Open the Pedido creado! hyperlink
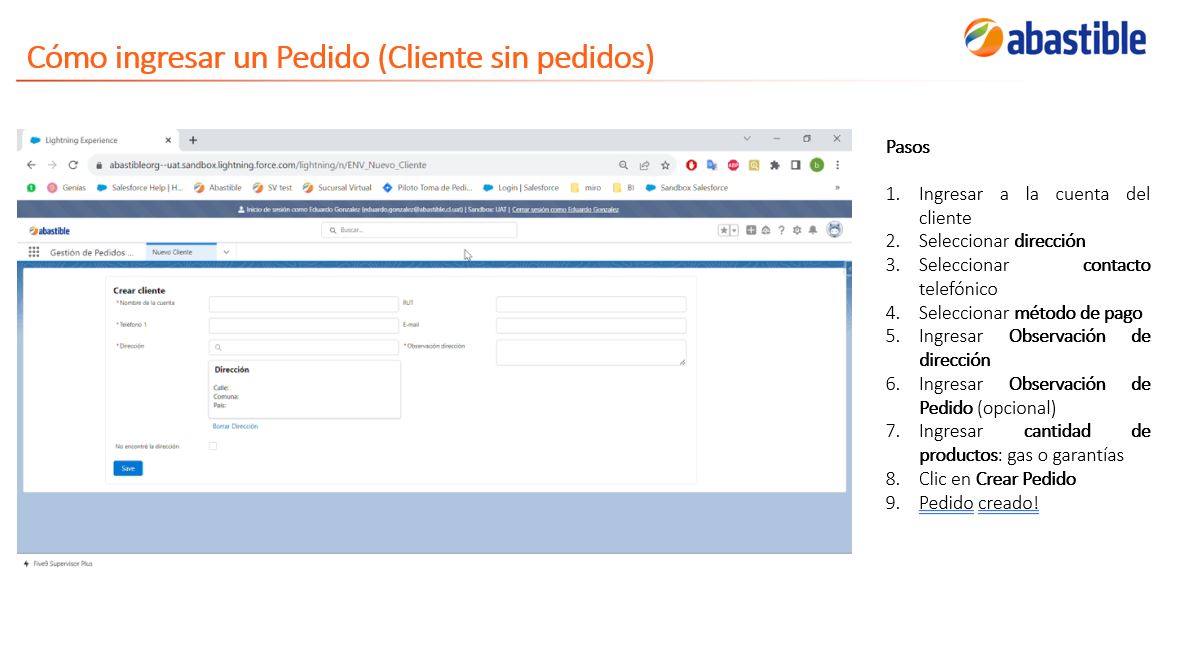Screen dimensions: 1177x659 (979, 503)
